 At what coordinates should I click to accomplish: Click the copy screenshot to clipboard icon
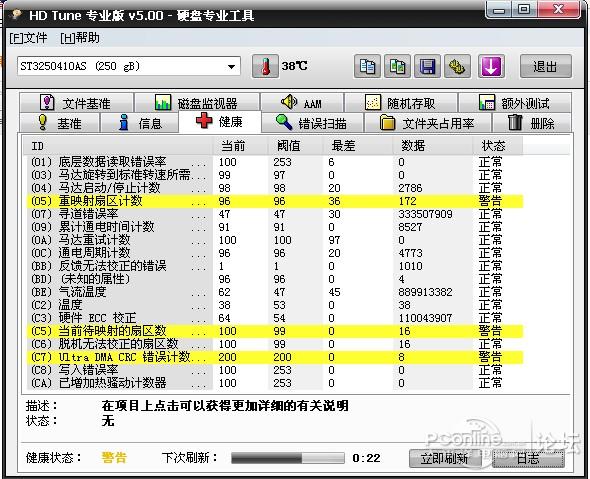(x=397, y=66)
